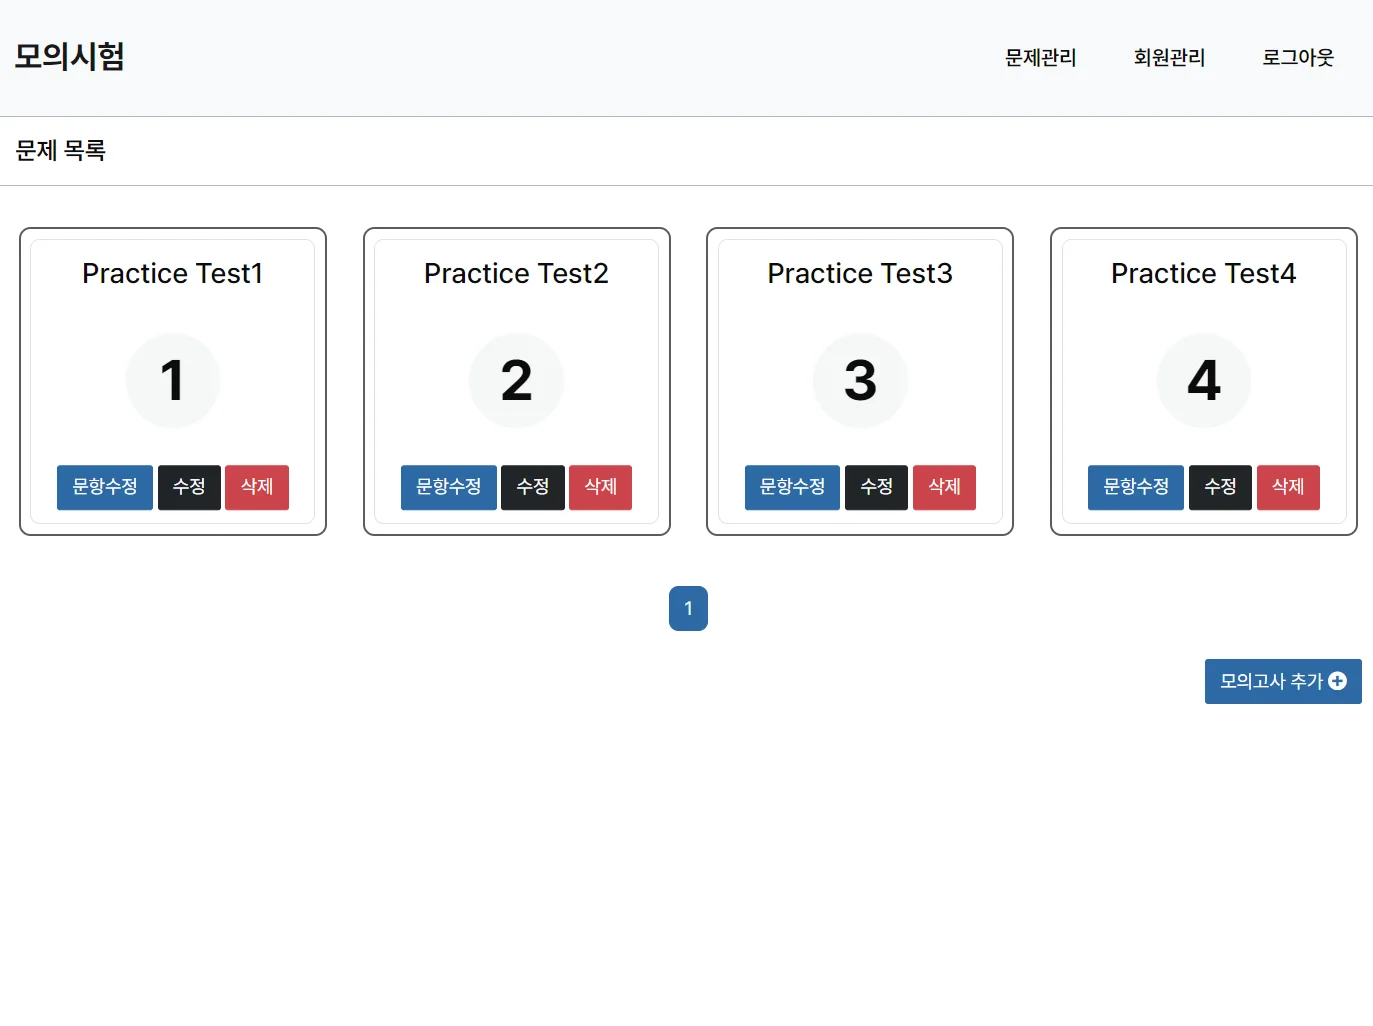Click the 문제 목록 heading
Image resolution: width=1373 pixels, height=1026 pixels.
pyautogui.click(x=61, y=151)
